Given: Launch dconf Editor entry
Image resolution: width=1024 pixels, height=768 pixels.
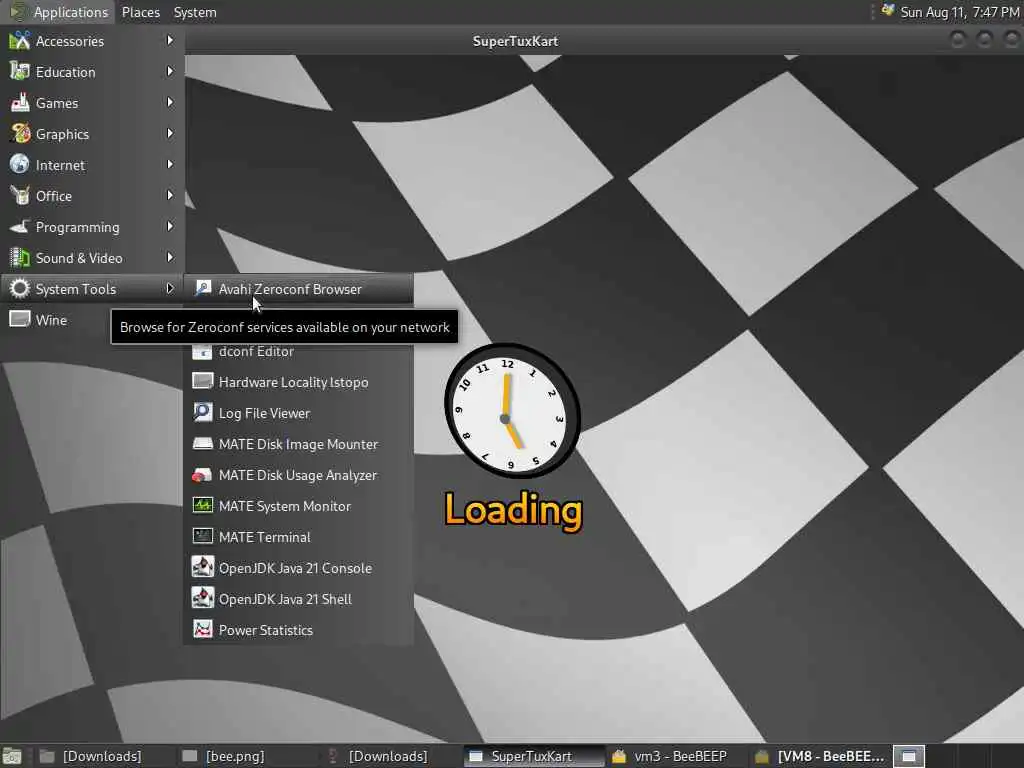Looking at the screenshot, I should point(299,352).
